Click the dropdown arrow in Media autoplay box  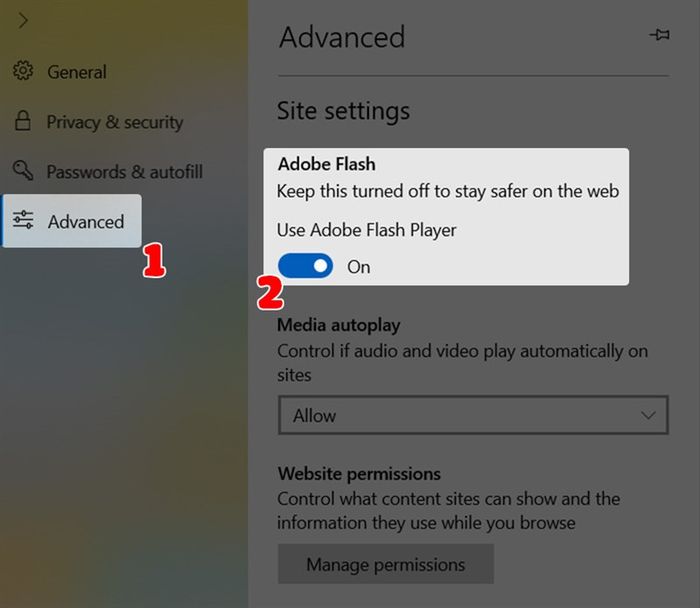(648, 416)
